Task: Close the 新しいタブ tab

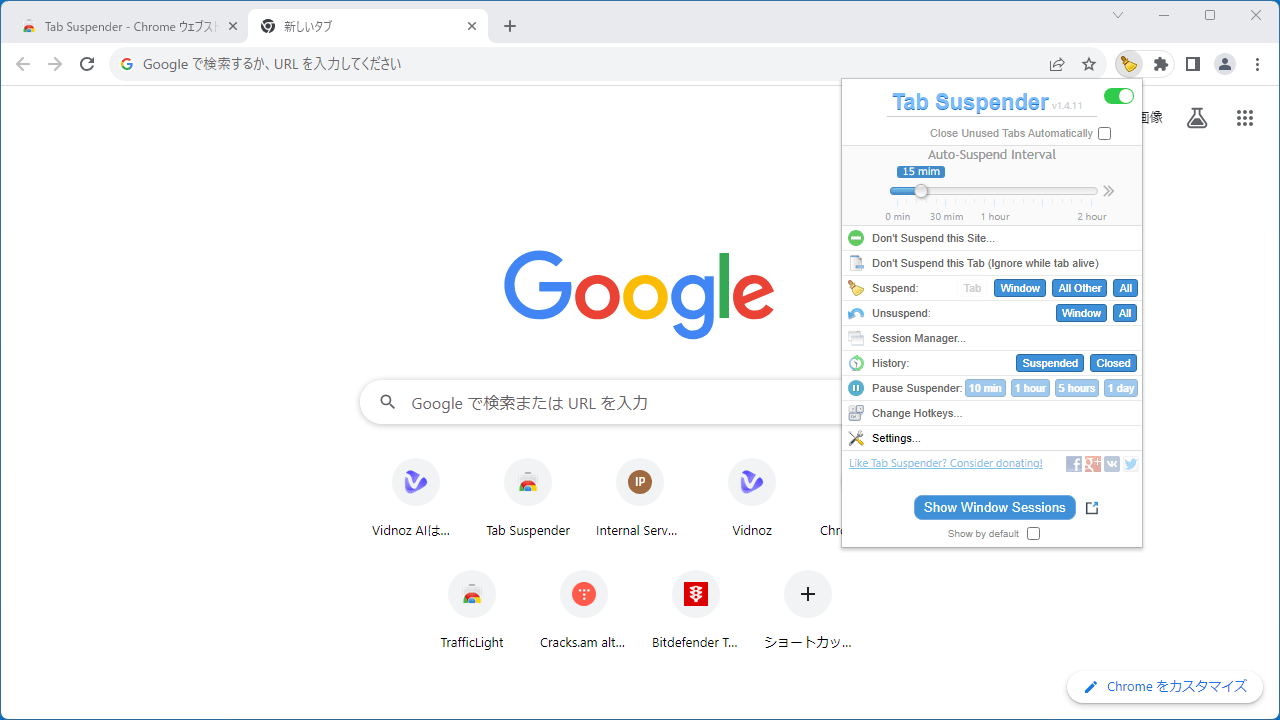Action: pos(472,26)
